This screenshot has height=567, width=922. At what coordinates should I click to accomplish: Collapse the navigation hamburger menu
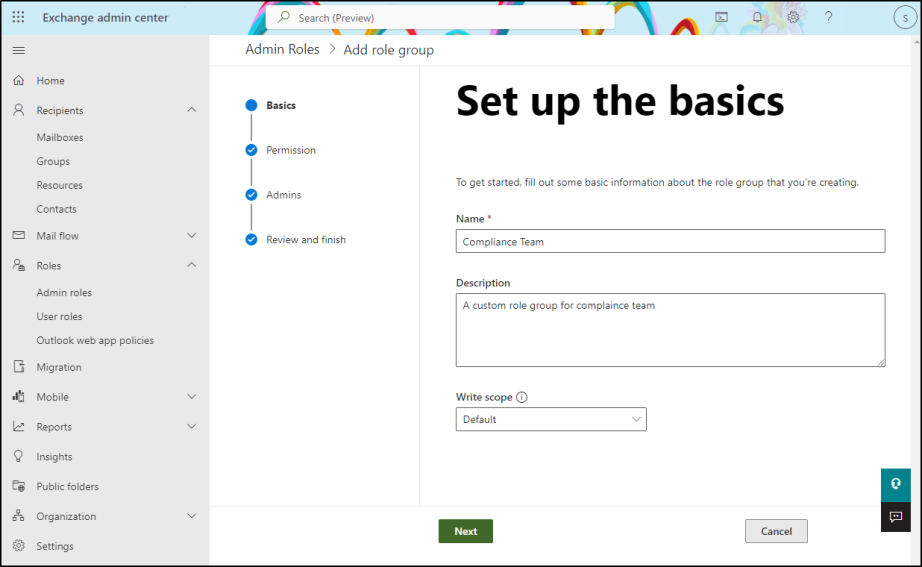click(x=19, y=51)
